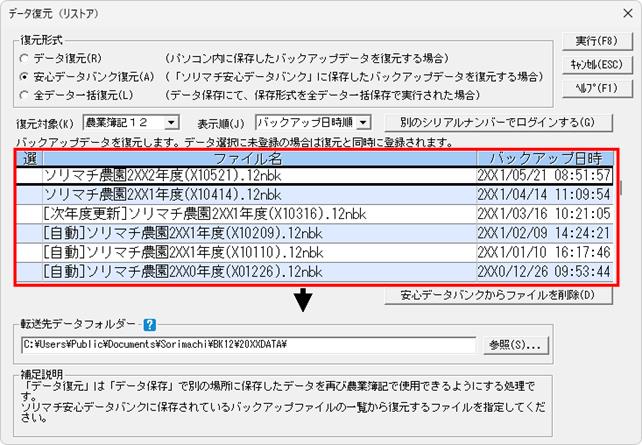Select row ソリマチ農園2XX2年度(X10521).12nbk

[314, 176]
